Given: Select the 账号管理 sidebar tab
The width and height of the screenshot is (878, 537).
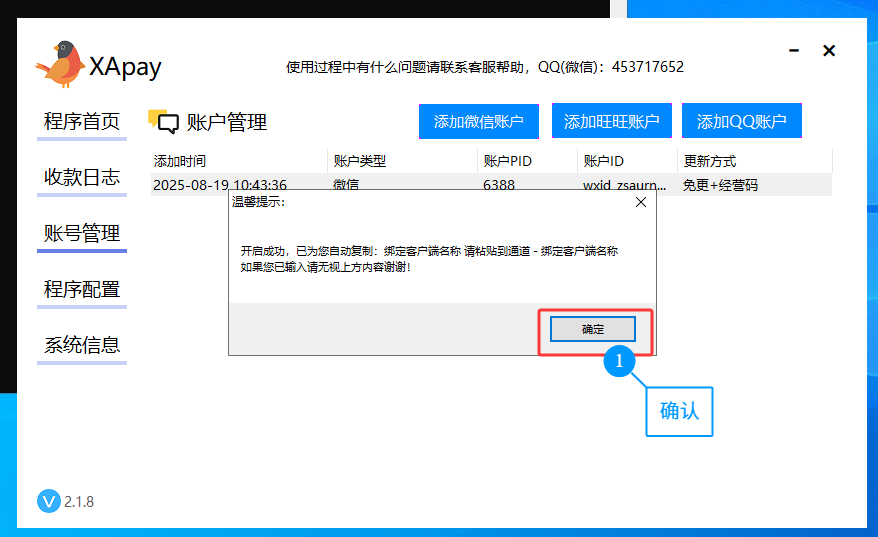Looking at the screenshot, I should 82,234.
